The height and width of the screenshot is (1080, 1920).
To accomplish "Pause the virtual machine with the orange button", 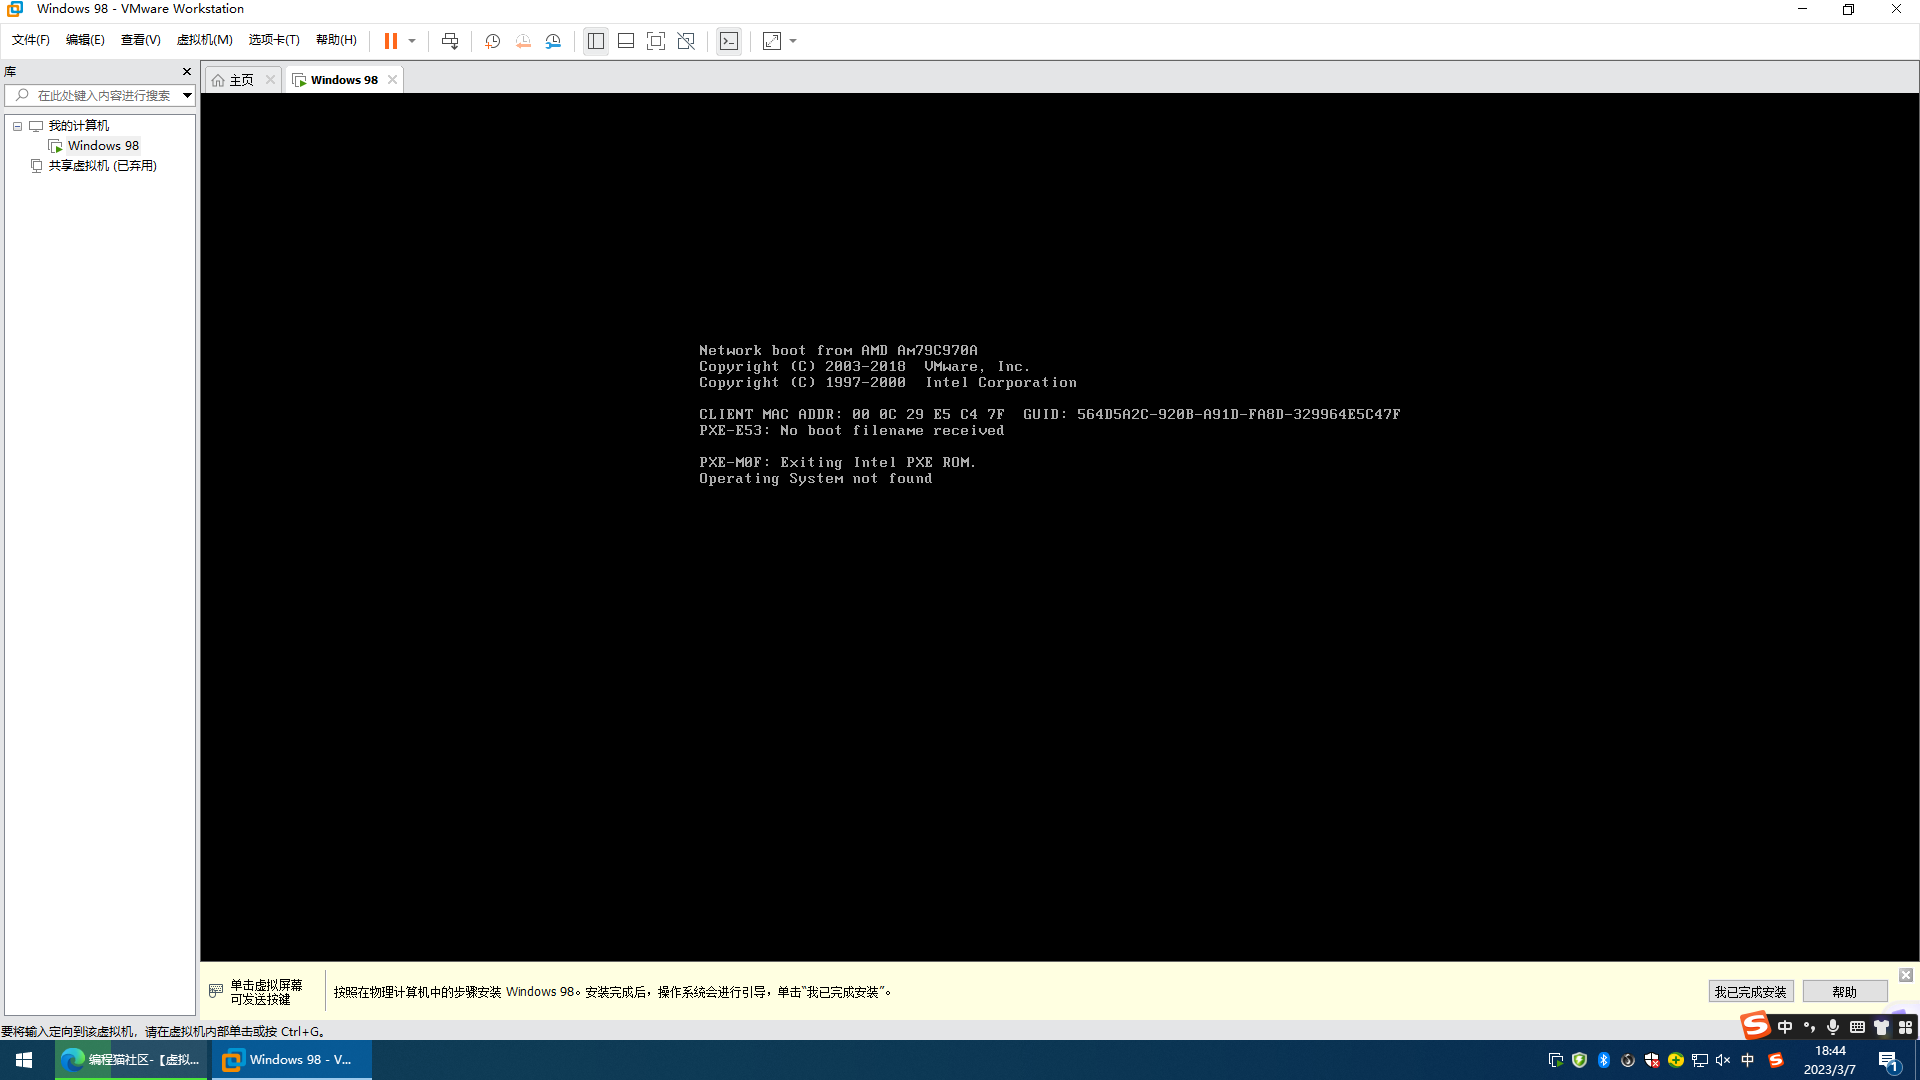I will (390, 41).
